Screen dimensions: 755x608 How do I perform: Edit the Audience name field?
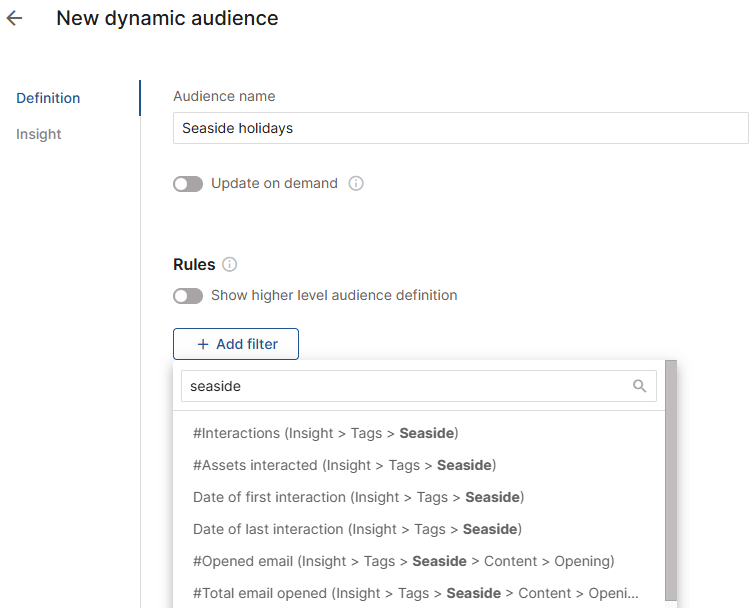pos(461,128)
